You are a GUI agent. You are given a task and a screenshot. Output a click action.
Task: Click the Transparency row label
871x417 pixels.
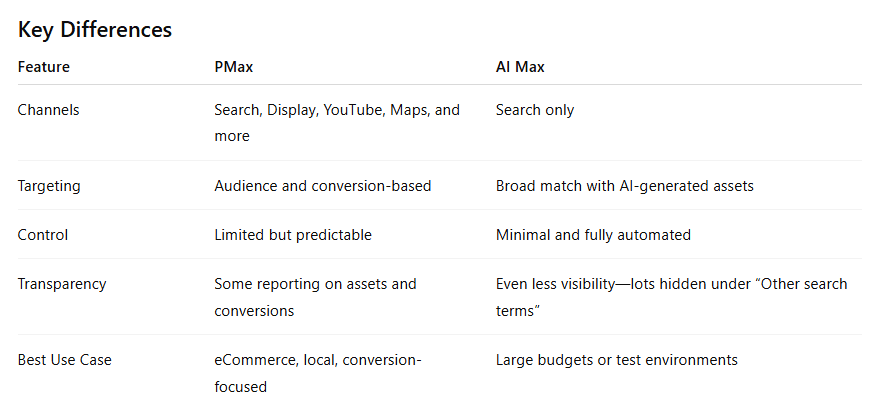(62, 284)
